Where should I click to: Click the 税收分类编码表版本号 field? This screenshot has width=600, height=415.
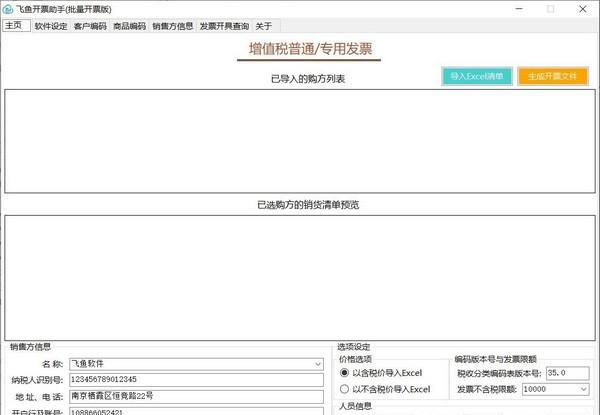tap(567, 373)
